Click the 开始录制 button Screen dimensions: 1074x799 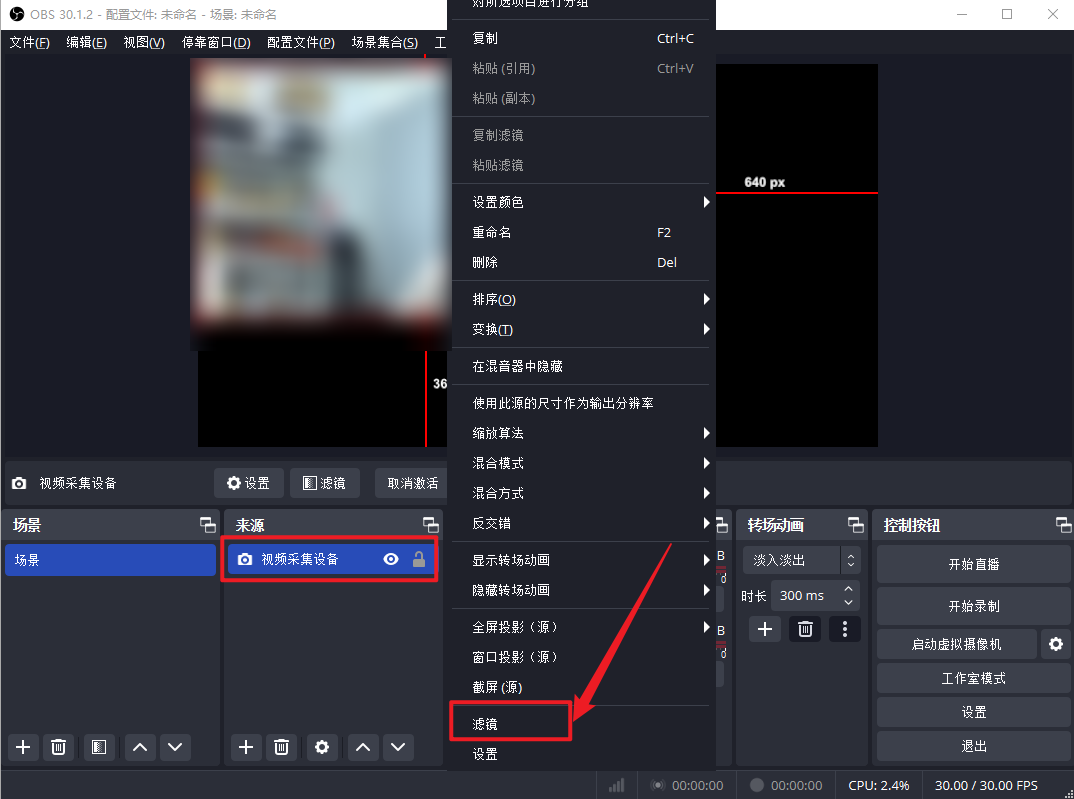pyautogui.click(x=973, y=606)
